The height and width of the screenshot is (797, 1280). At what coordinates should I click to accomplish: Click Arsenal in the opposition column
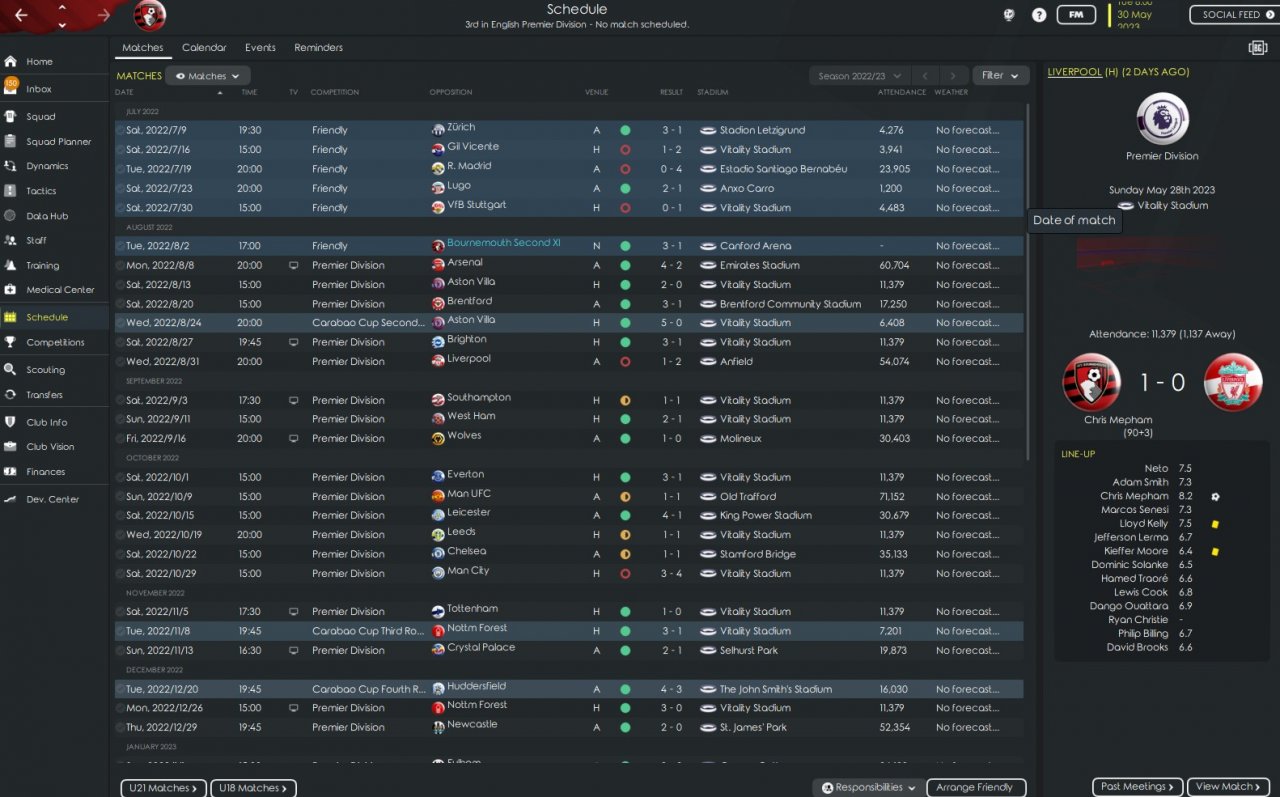[465, 263]
